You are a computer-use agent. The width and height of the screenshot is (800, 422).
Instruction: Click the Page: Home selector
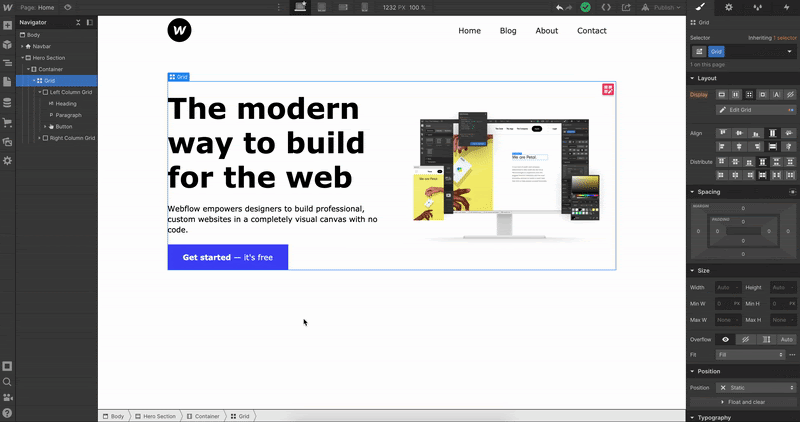(x=37, y=7)
